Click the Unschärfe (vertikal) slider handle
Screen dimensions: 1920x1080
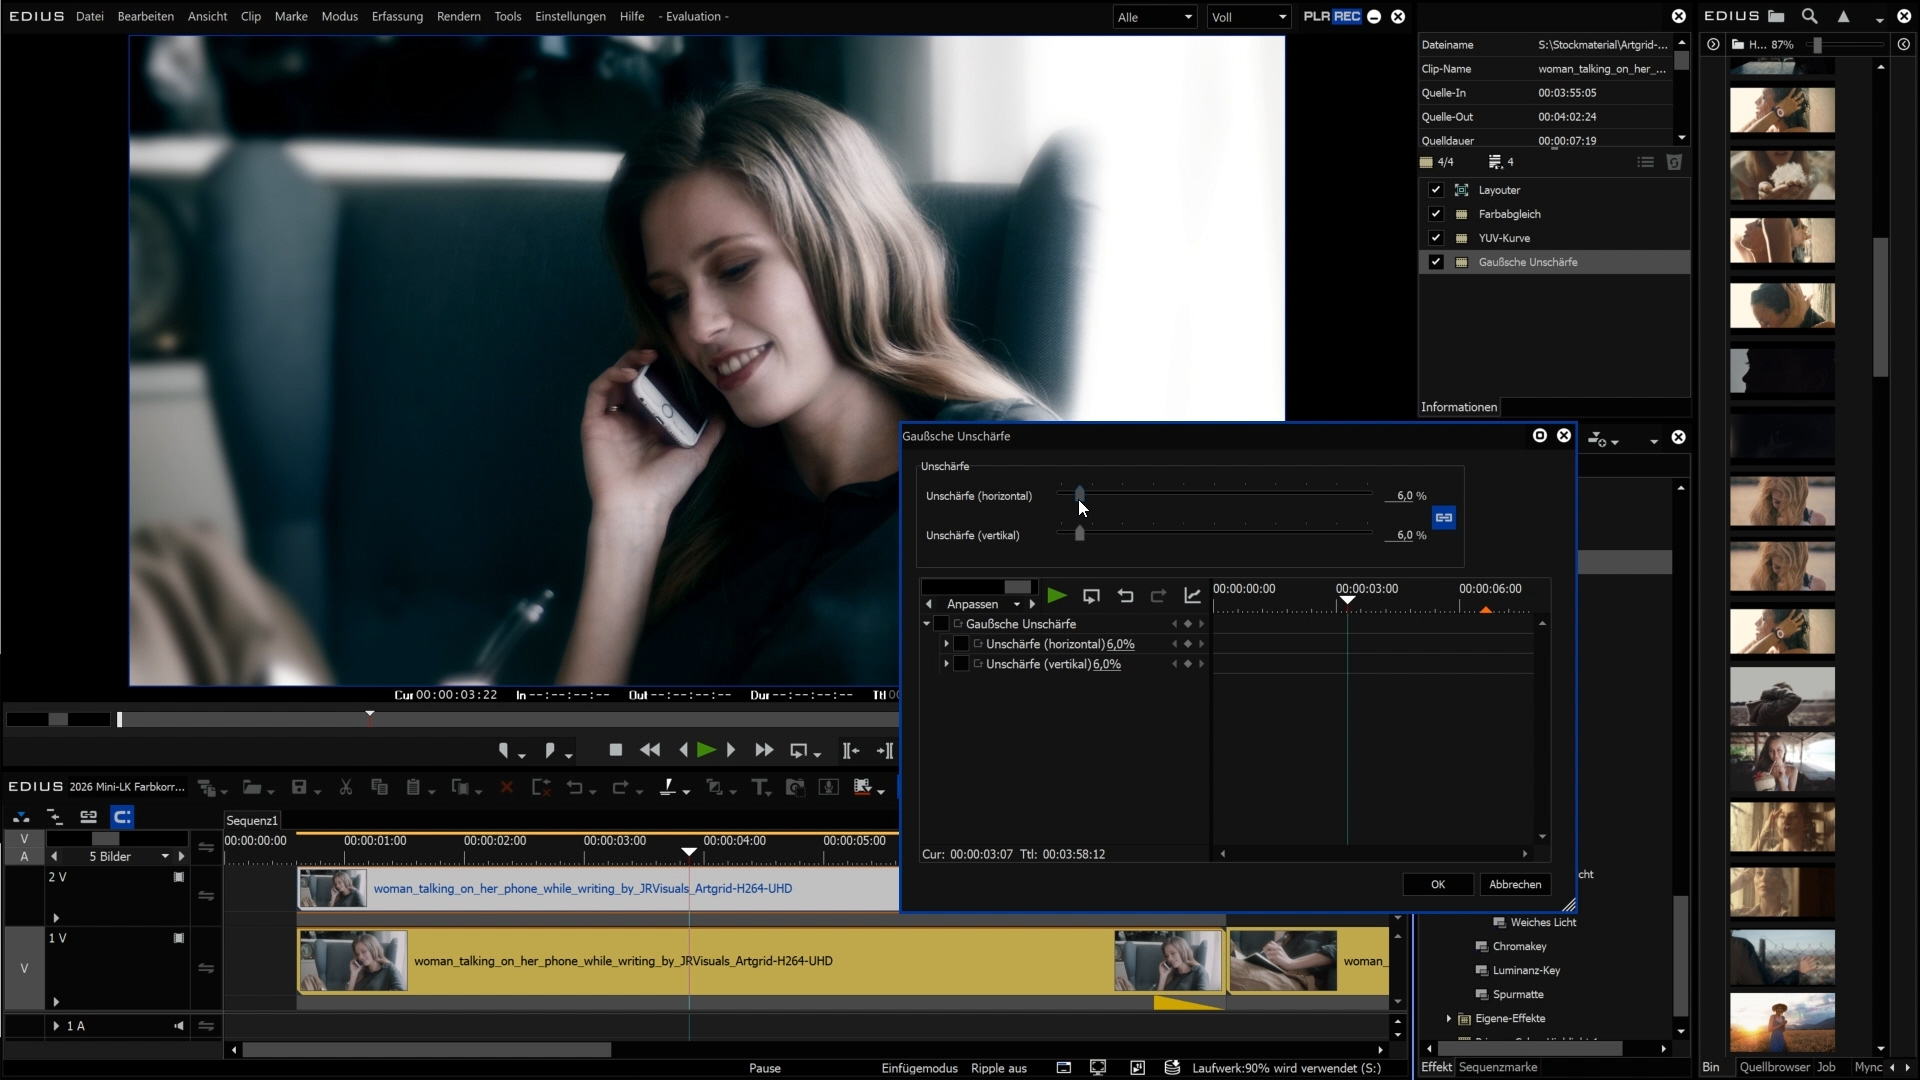coord(1080,534)
